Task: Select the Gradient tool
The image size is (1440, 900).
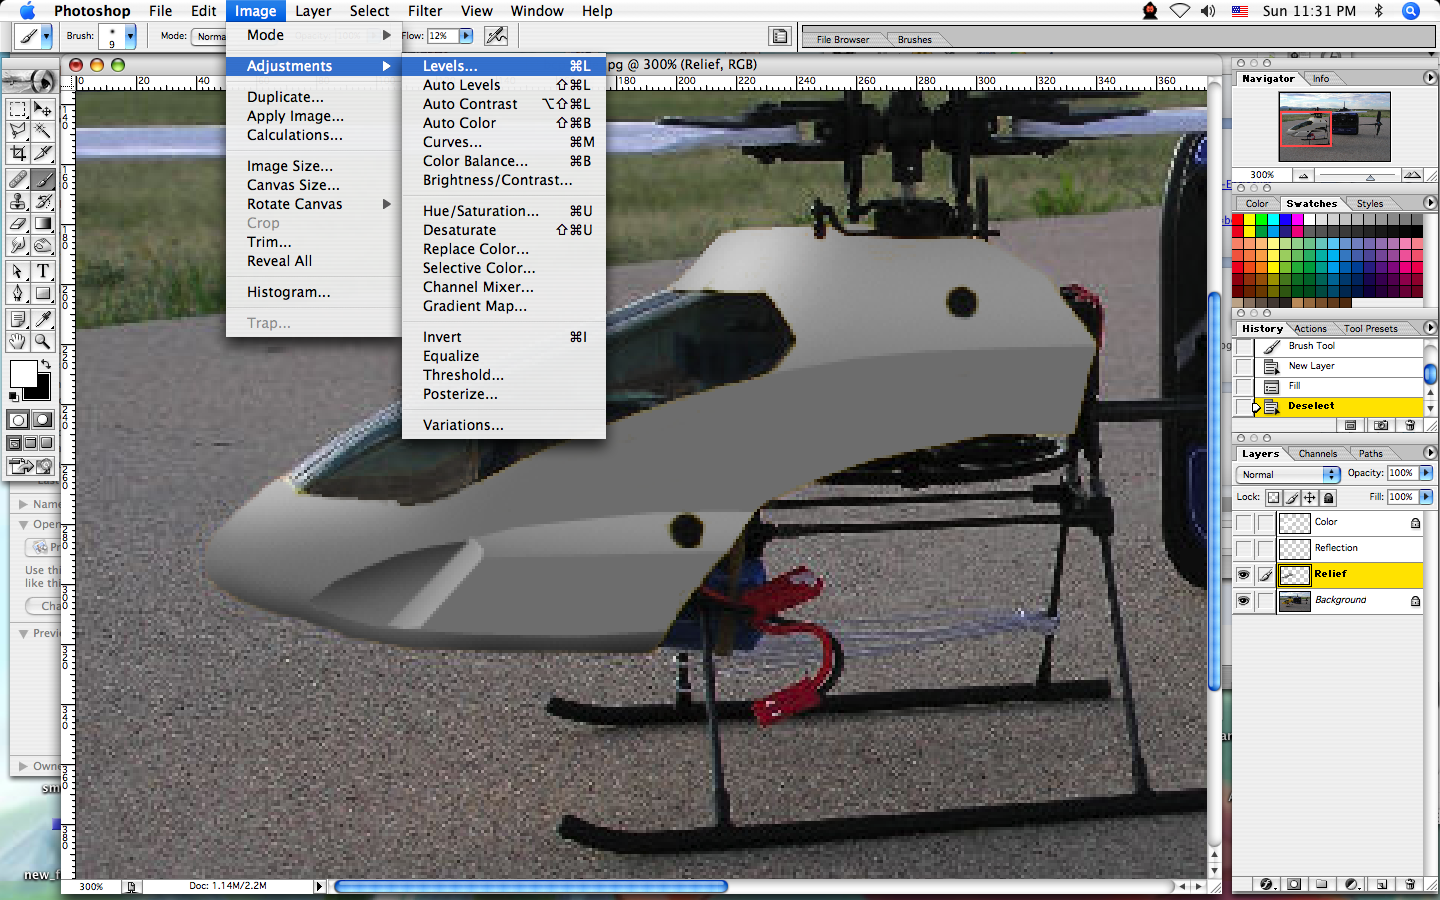Action: point(43,224)
